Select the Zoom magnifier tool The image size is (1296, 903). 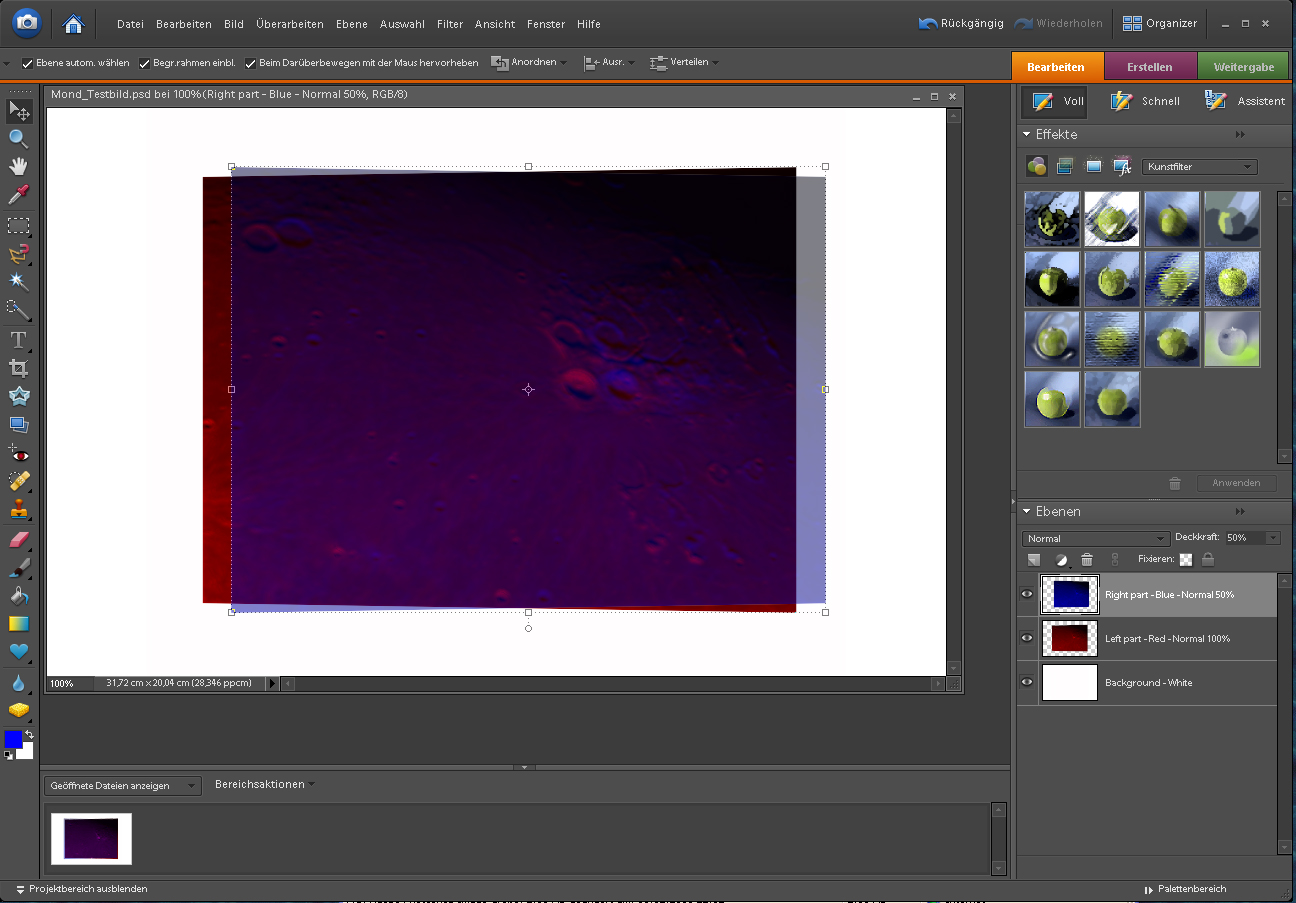pos(18,138)
